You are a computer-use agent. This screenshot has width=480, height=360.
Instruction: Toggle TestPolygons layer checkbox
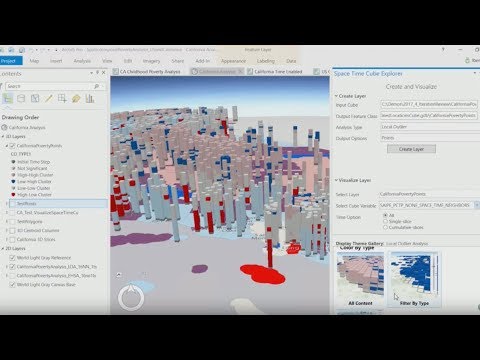click(13, 221)
